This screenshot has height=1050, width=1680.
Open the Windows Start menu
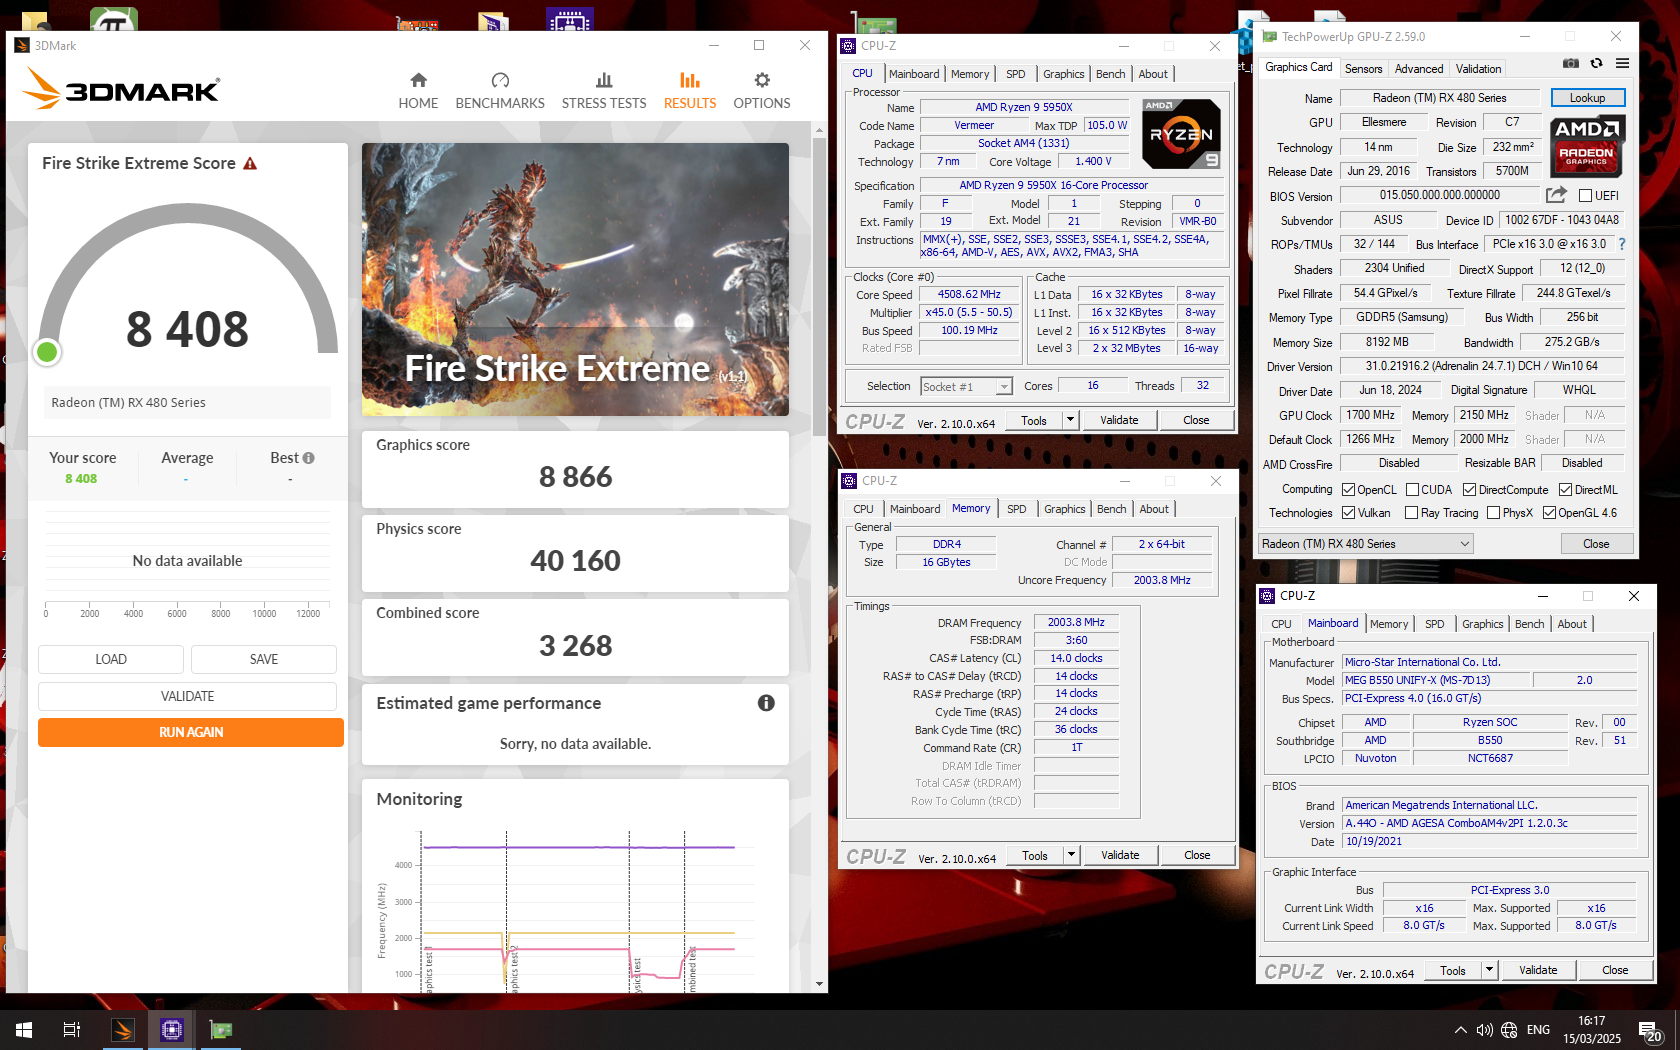[x=24, y=1029]
